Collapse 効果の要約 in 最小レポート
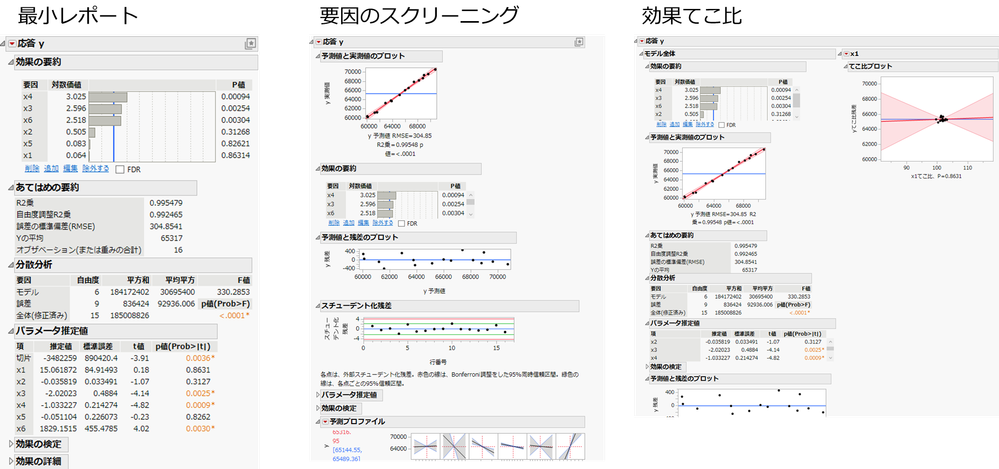 [x=10, y=62]
